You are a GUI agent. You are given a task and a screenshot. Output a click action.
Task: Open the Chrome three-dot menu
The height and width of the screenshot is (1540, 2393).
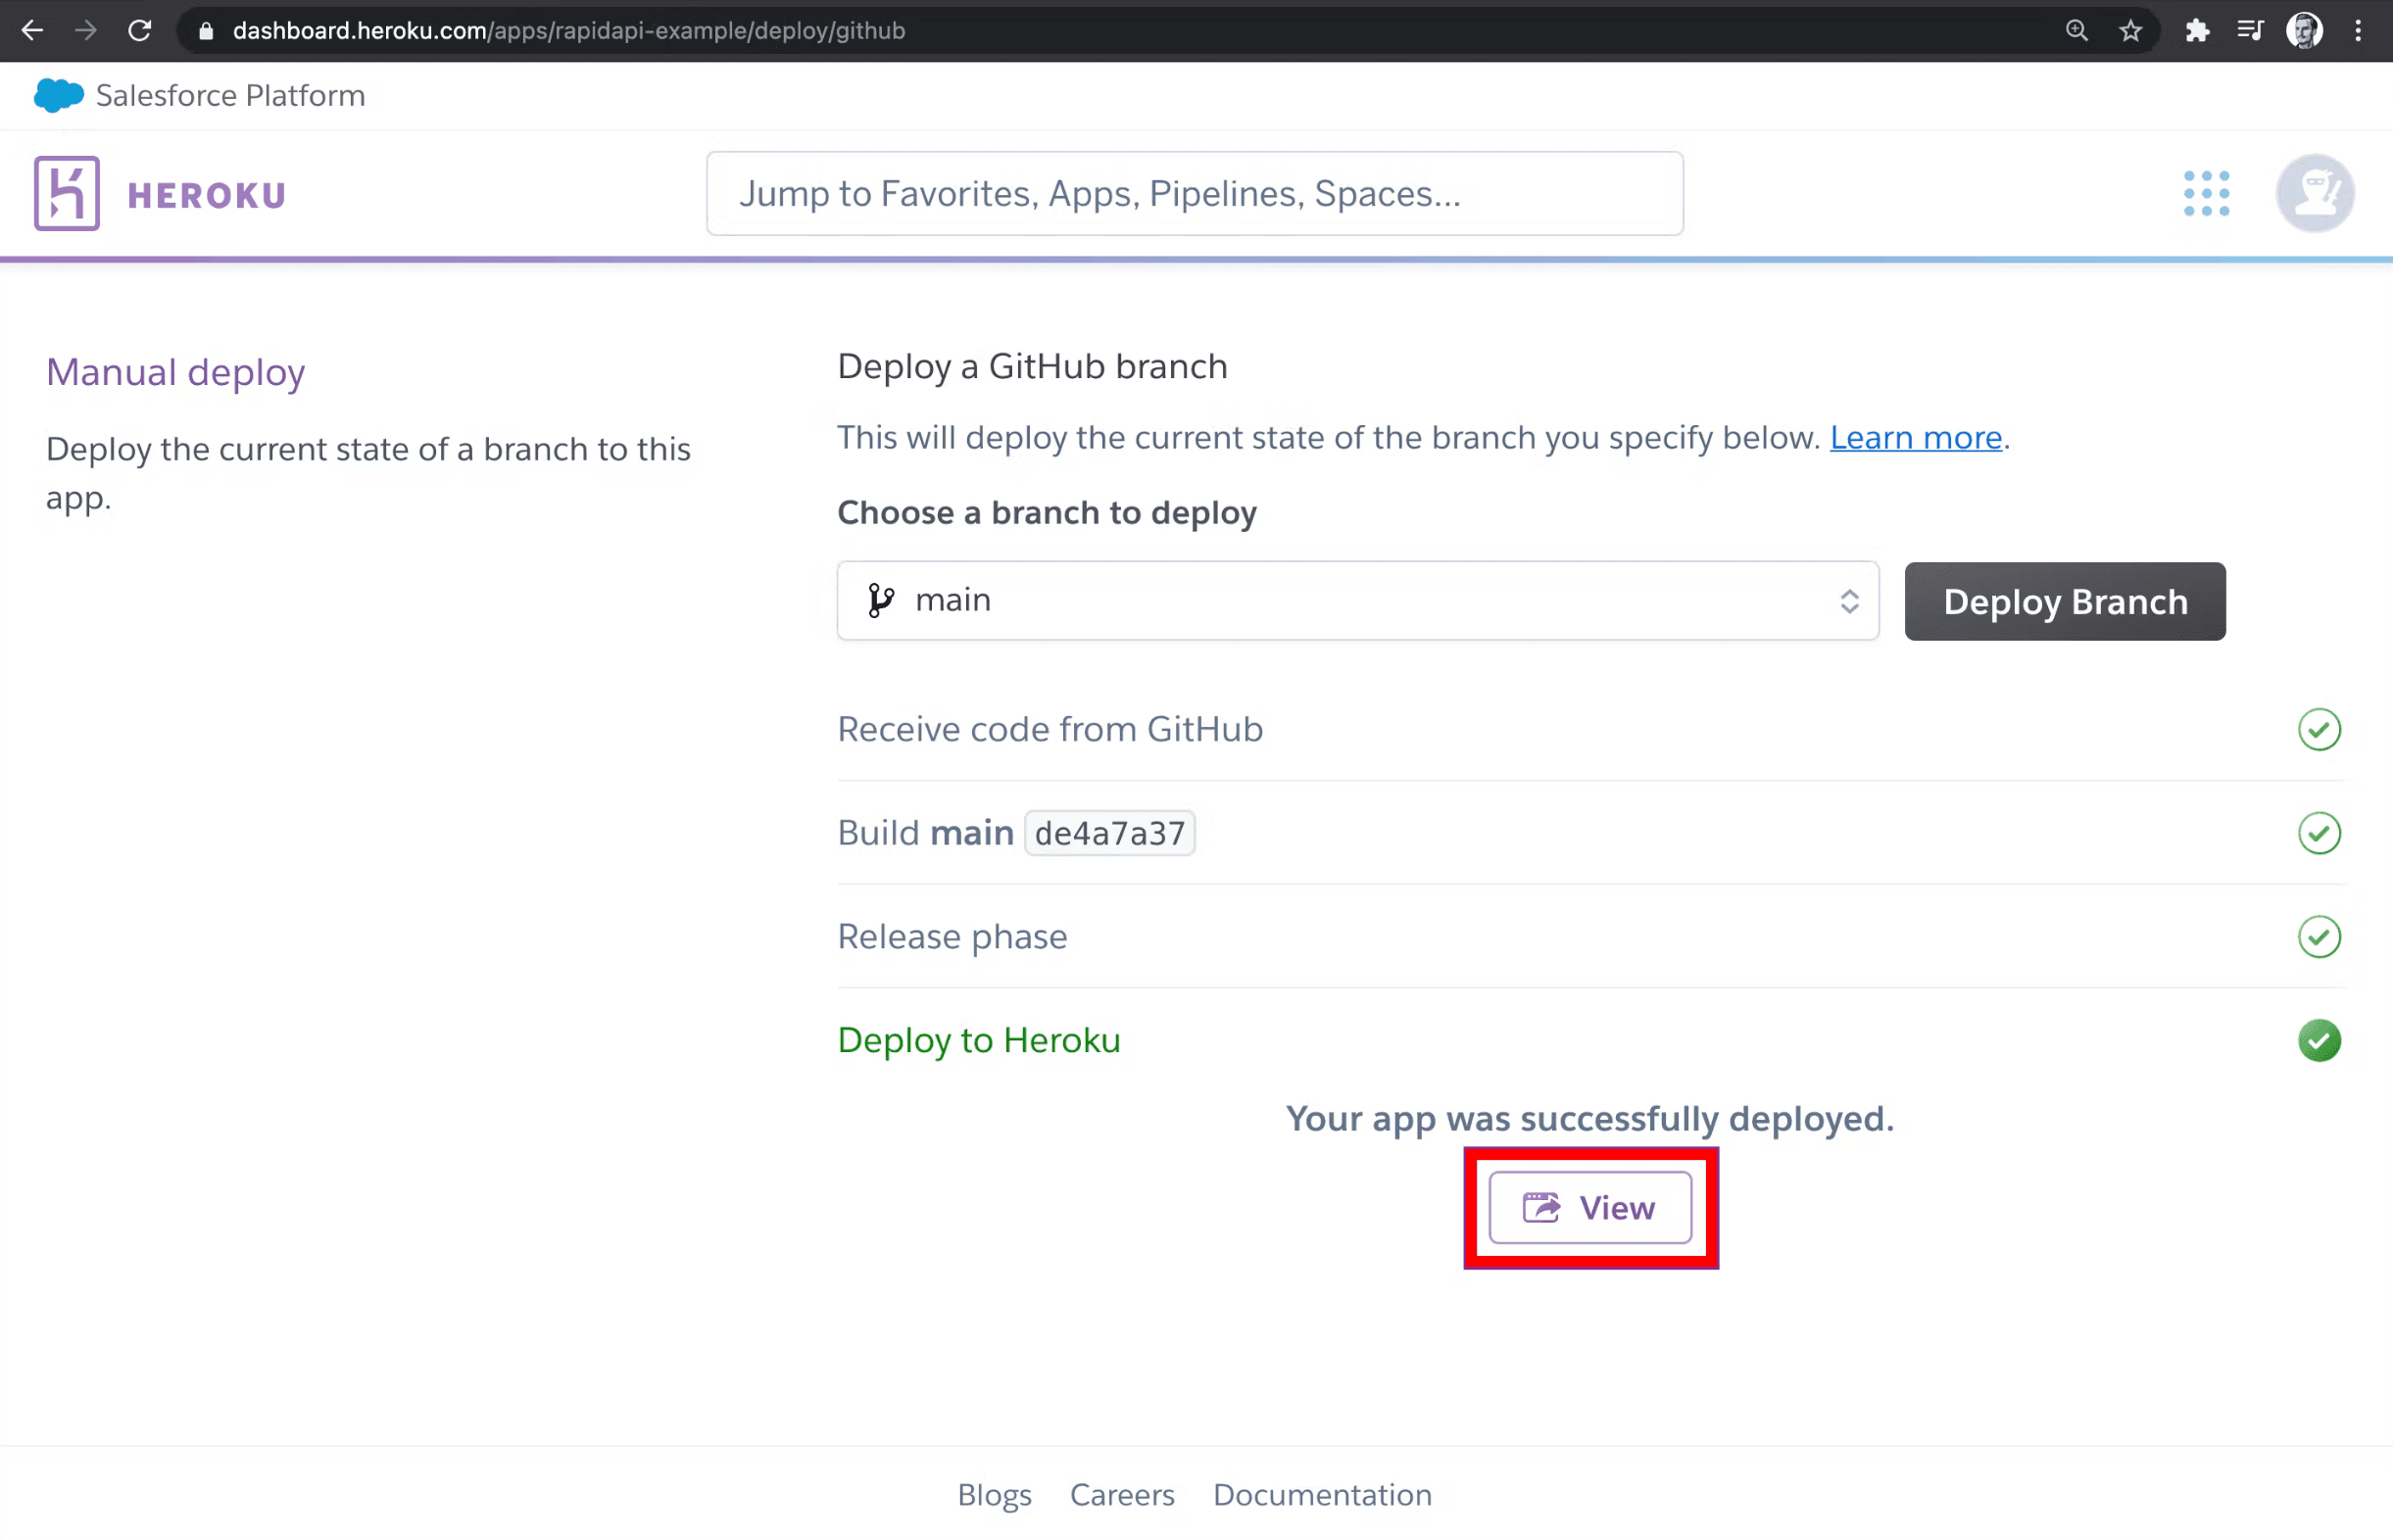coord(2358,30)
